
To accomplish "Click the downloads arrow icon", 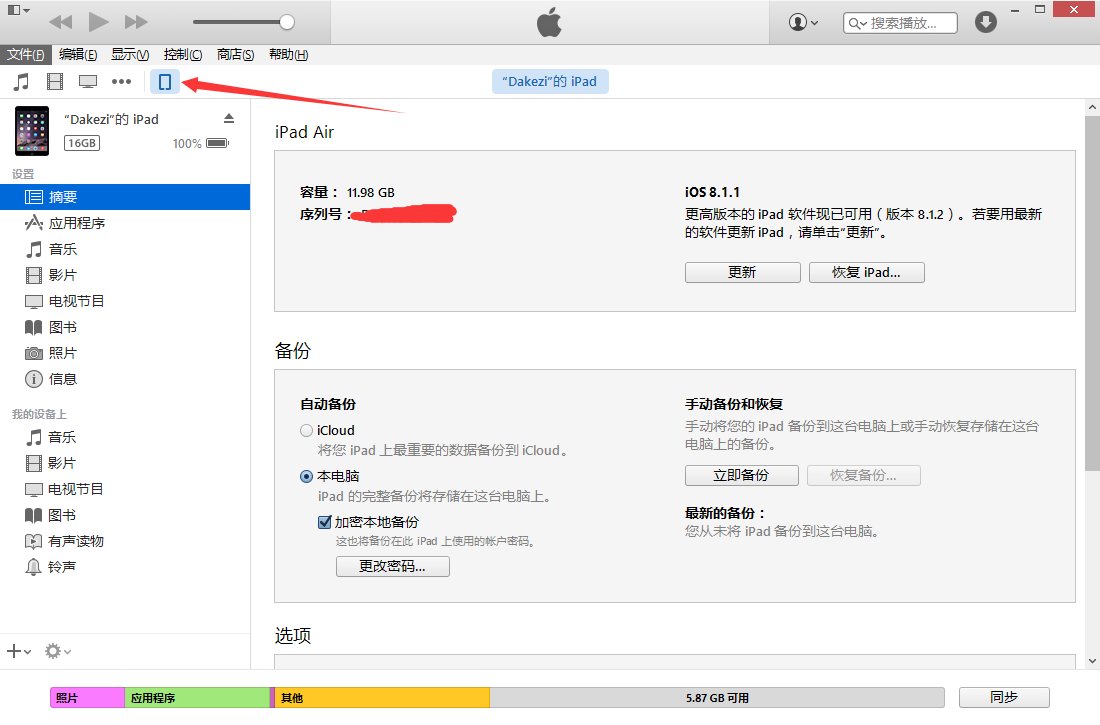I will [x=986, y=22].
